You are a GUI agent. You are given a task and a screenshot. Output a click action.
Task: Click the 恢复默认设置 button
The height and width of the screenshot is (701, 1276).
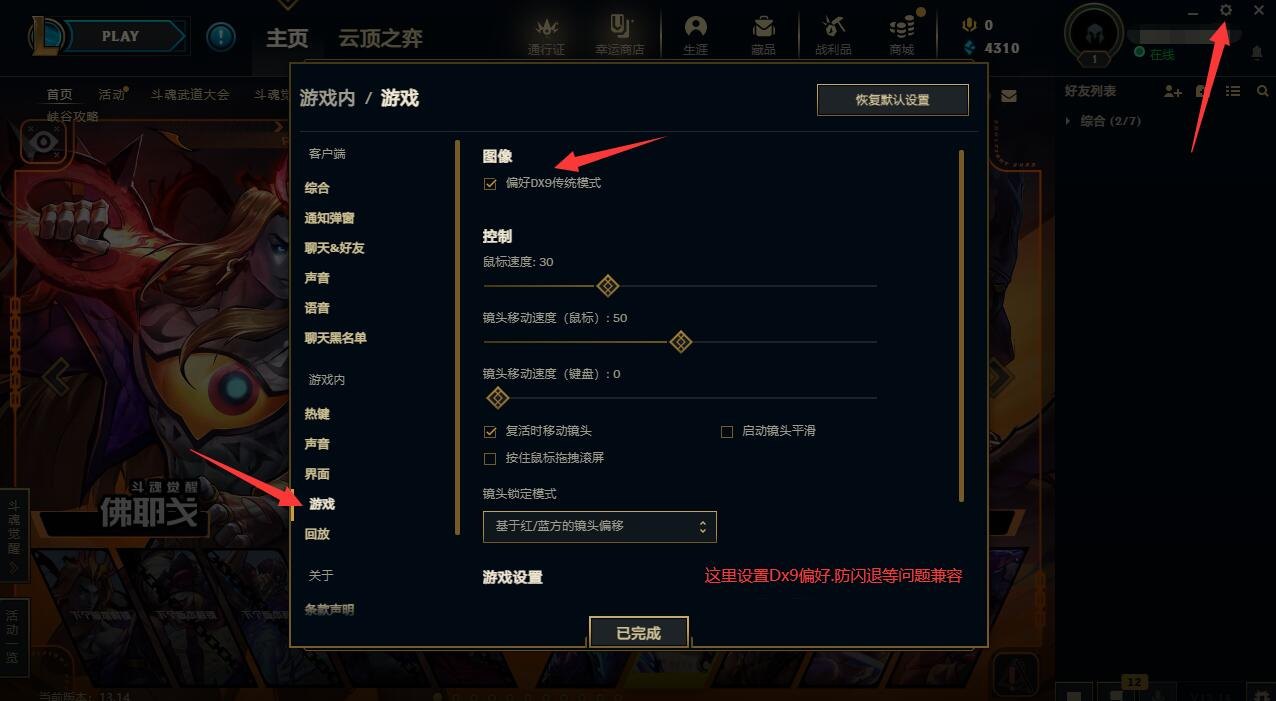point(893,100)
